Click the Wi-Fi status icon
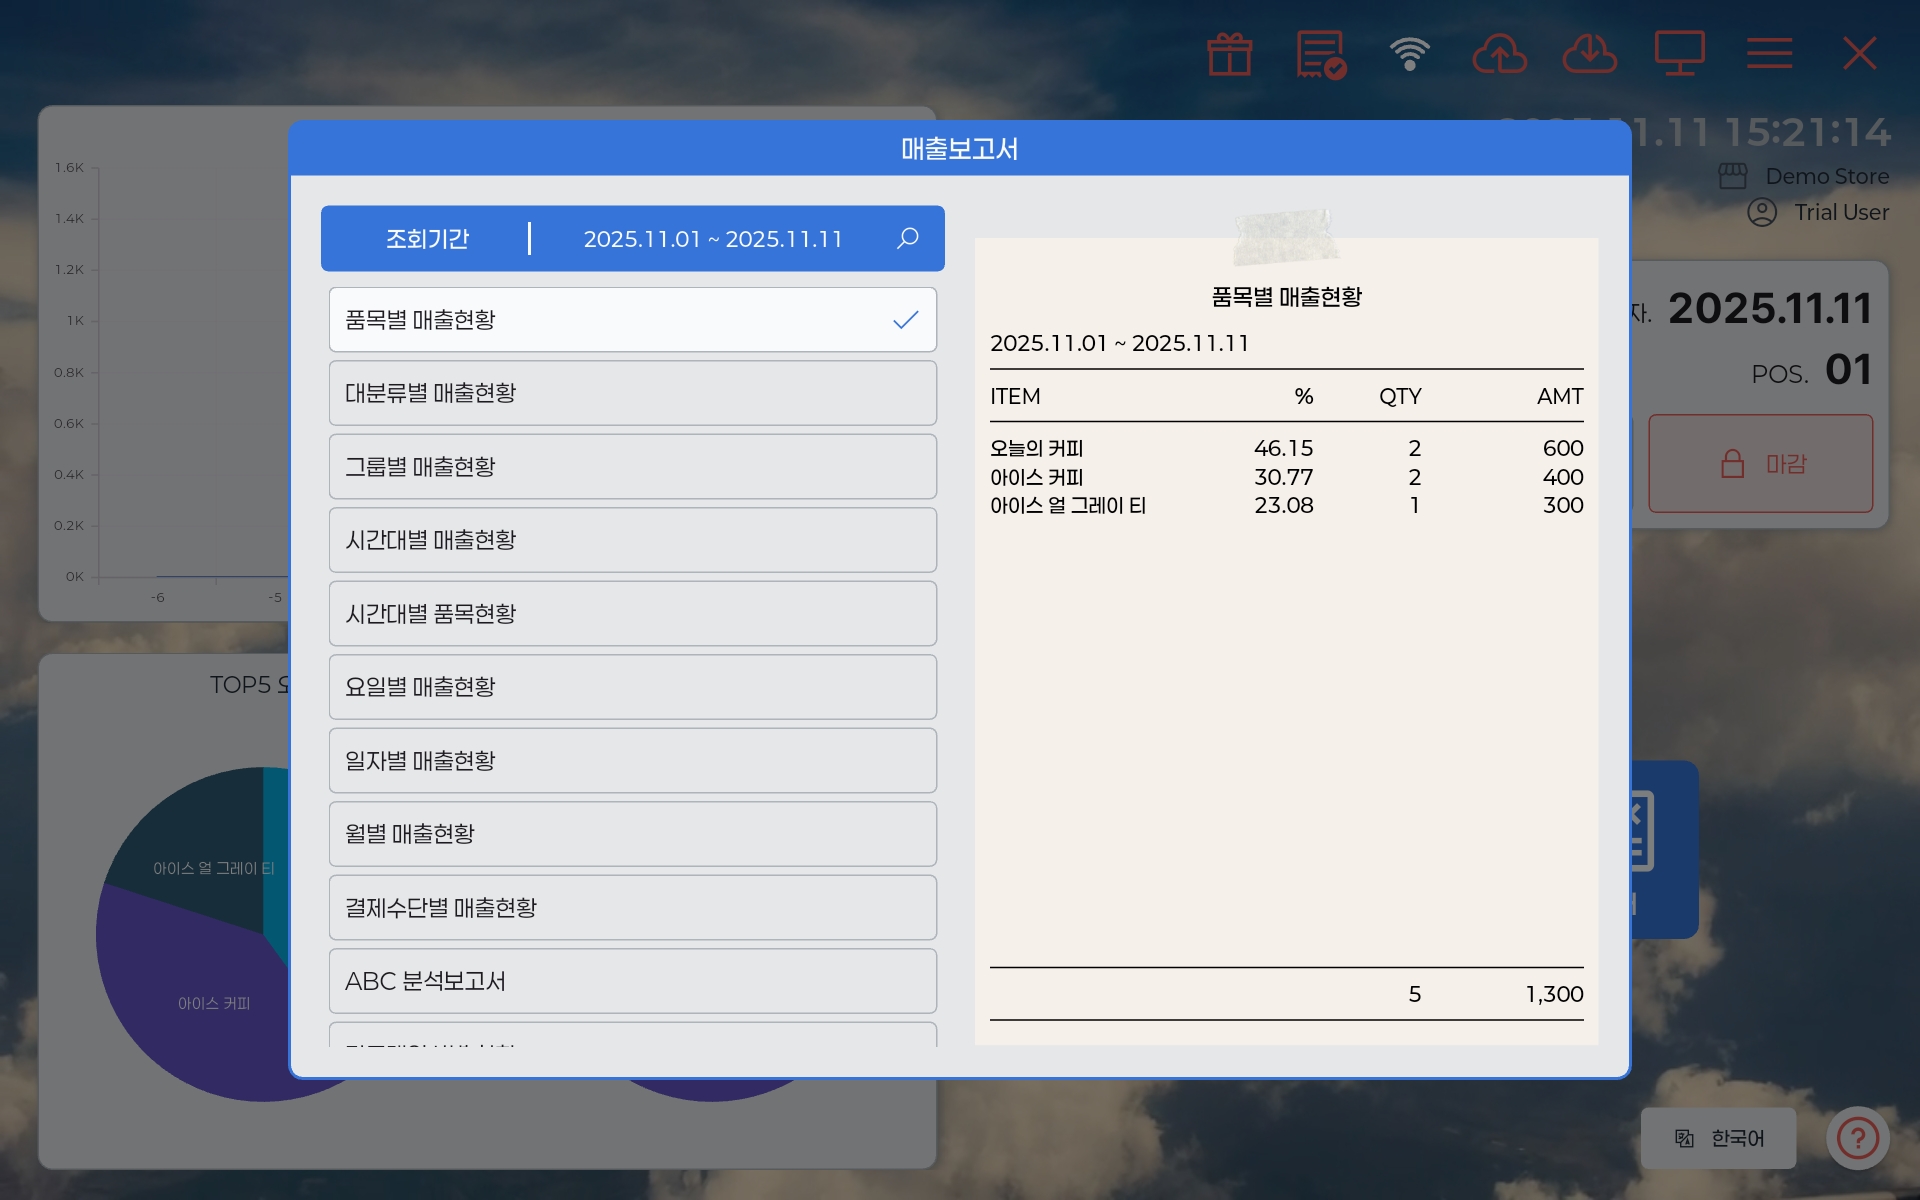Screen dimensions: 1920x1200 (x=1409, y=54)
